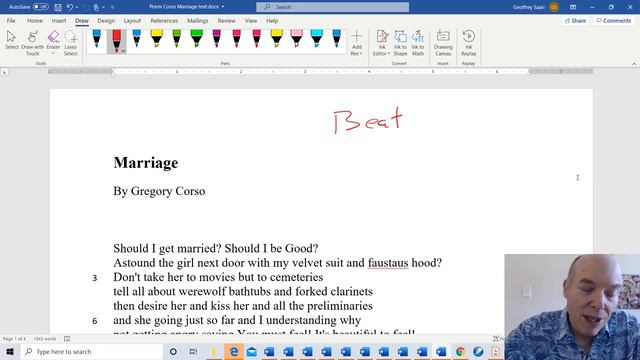
Task: Click the Touch/Mouse mode icon
Action: (x=96, y=7)
